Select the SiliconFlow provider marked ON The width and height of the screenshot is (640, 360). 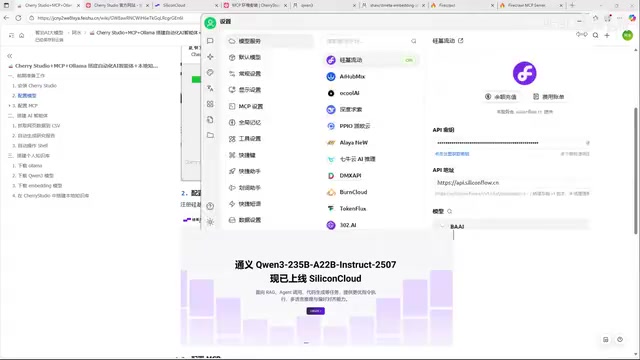click(x=371, y=60)
